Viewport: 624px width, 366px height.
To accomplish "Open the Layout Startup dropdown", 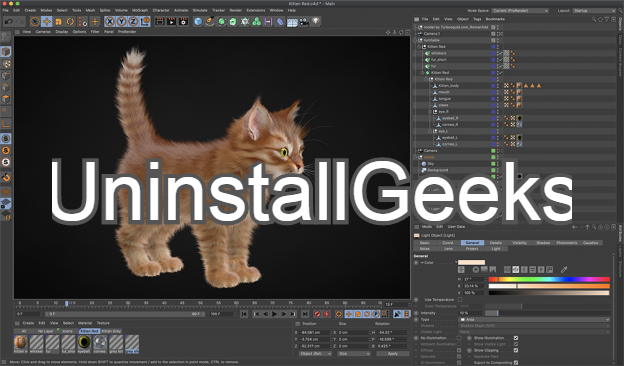I will point(594,11).
